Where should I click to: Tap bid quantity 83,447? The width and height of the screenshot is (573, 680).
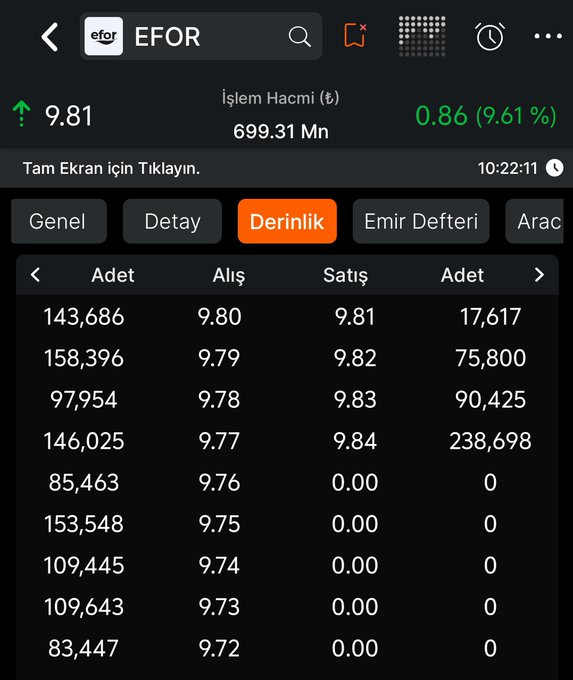tap(83, 648)
